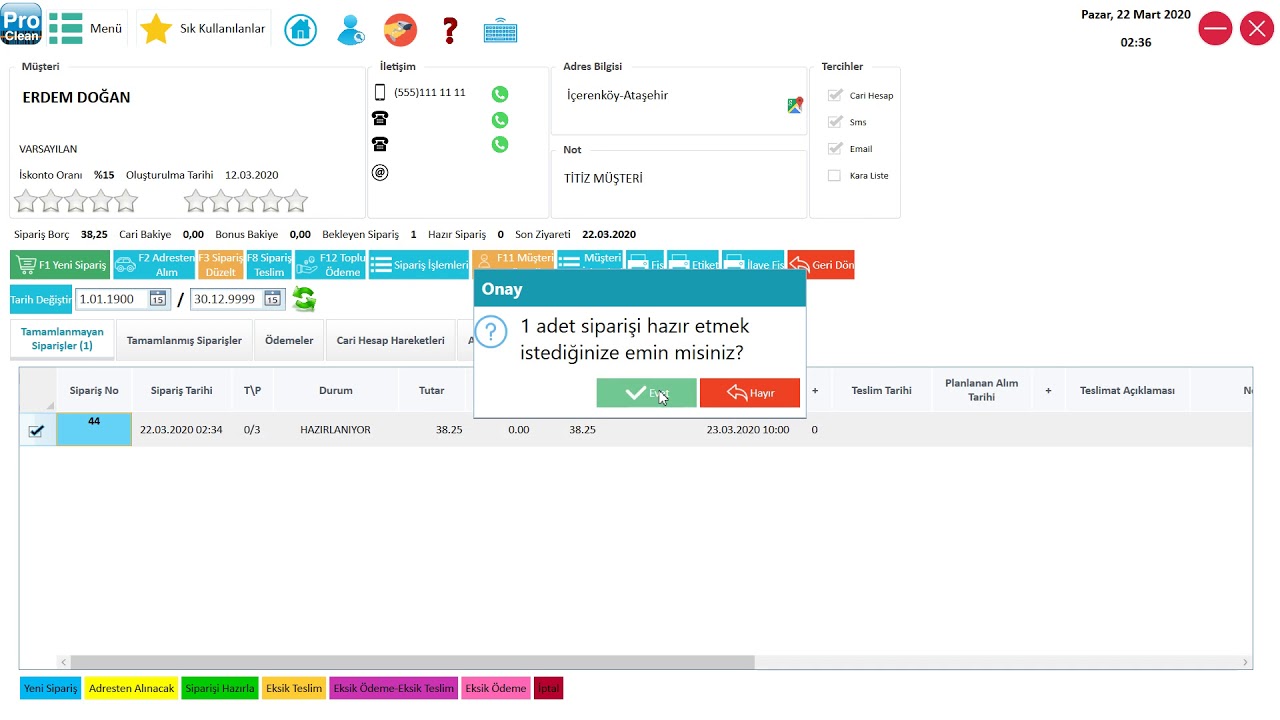Uncheck the order 44 row checkbox
Viewport: 1280px width, 720px height.
click(x=36, y=431)
